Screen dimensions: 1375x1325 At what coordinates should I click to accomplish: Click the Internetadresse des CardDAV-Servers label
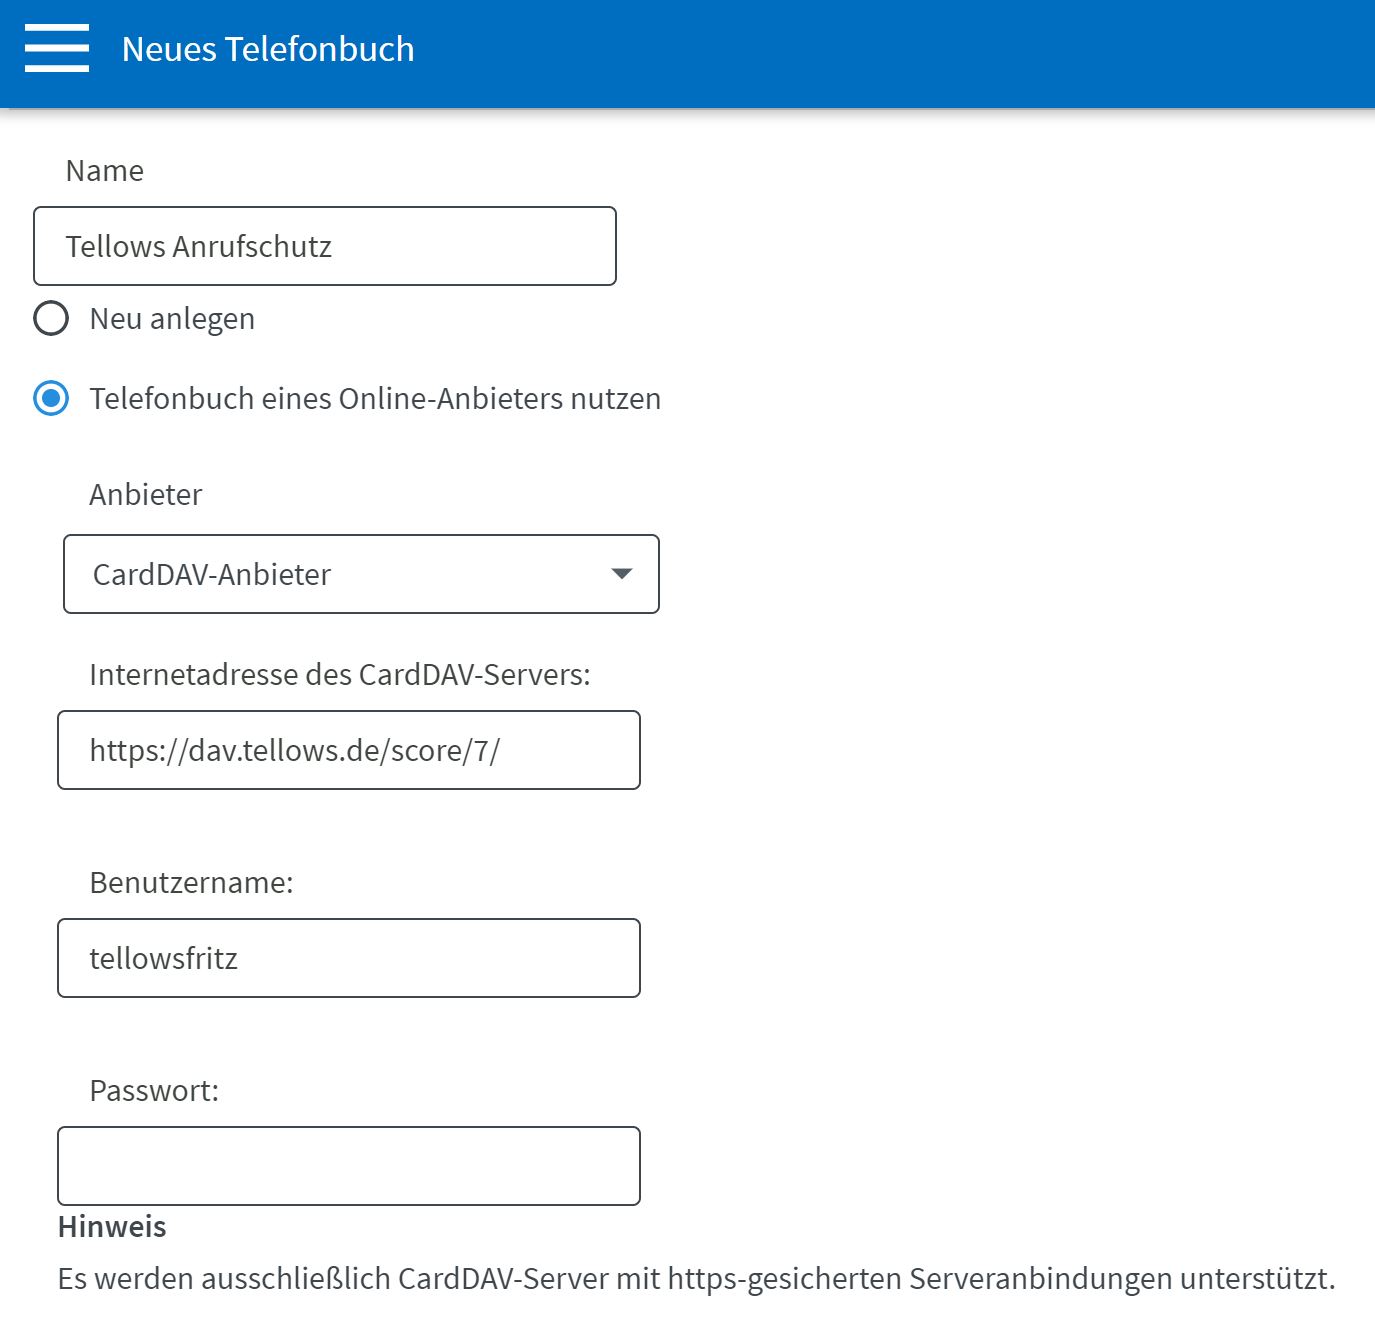pos(340,675)
